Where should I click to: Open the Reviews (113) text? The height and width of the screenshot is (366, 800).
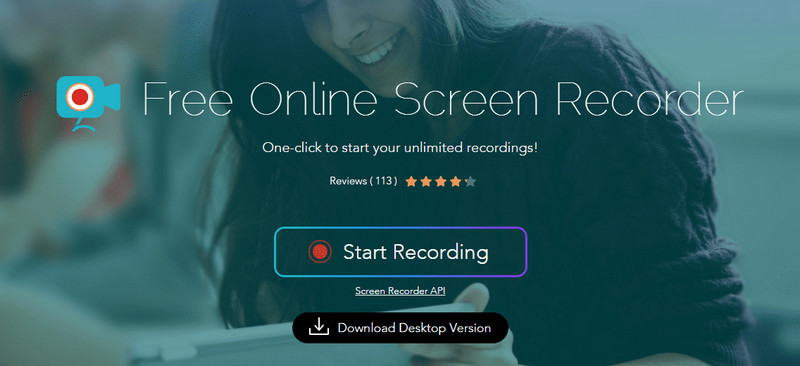pyautogui.click(x=363, y=181)
